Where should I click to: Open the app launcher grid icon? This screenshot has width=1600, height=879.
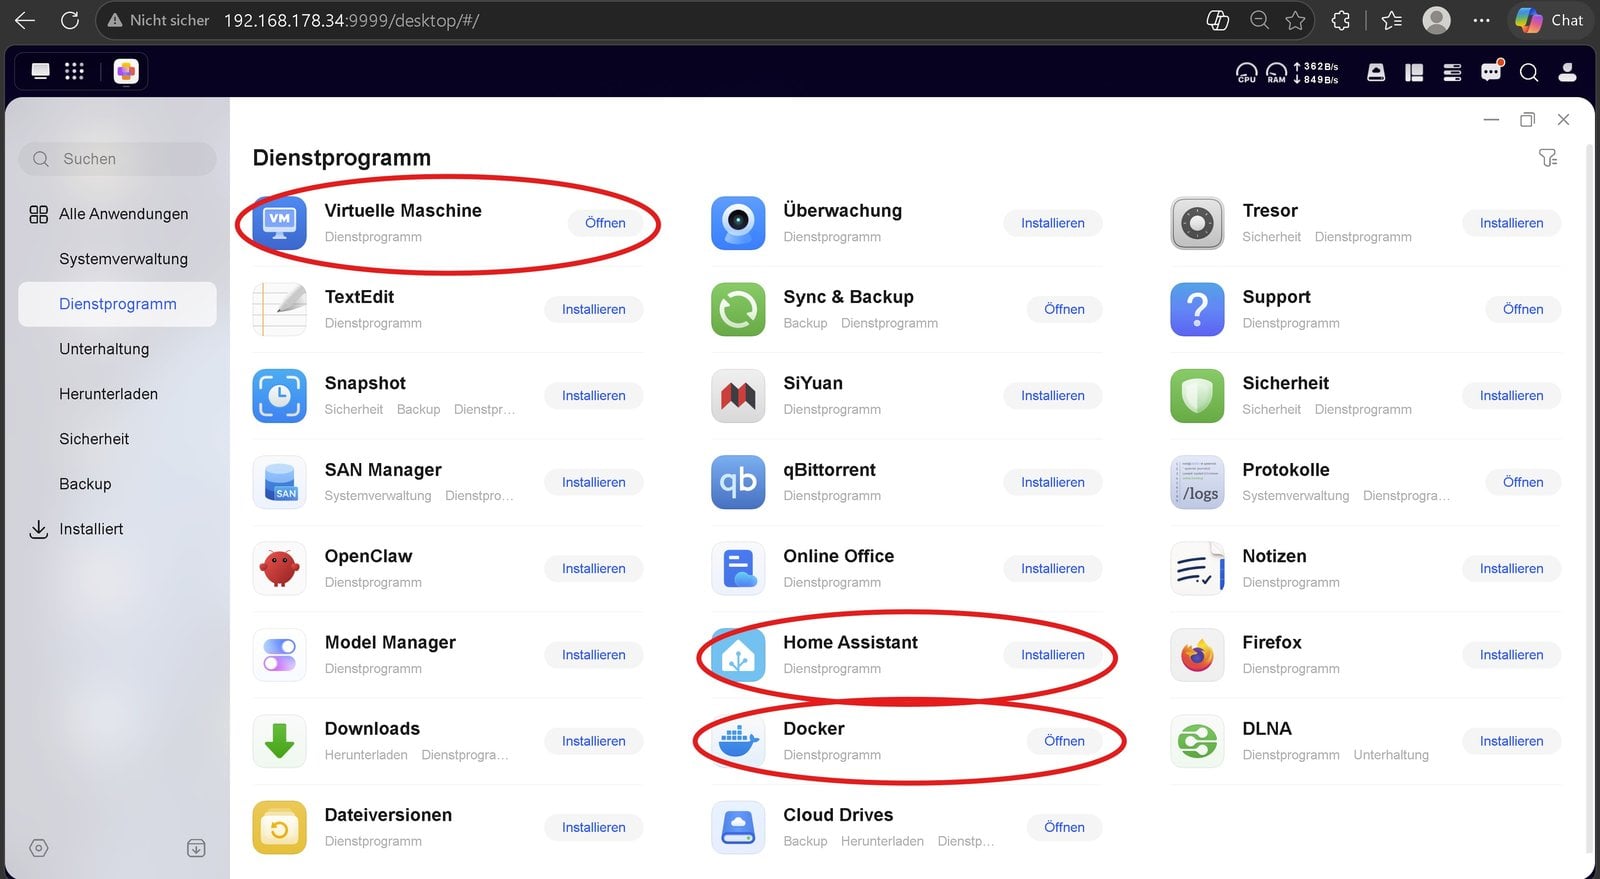pyautogui.click(x=74, y=71)
